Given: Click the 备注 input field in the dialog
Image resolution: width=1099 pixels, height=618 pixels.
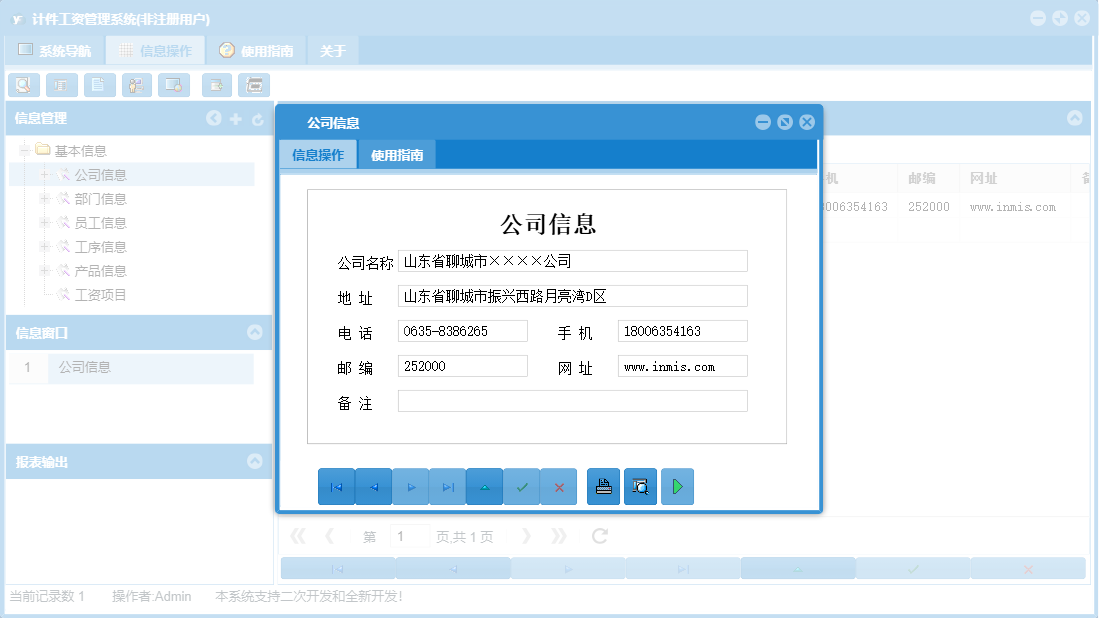Looking at the screenshot, I should 572,401.
